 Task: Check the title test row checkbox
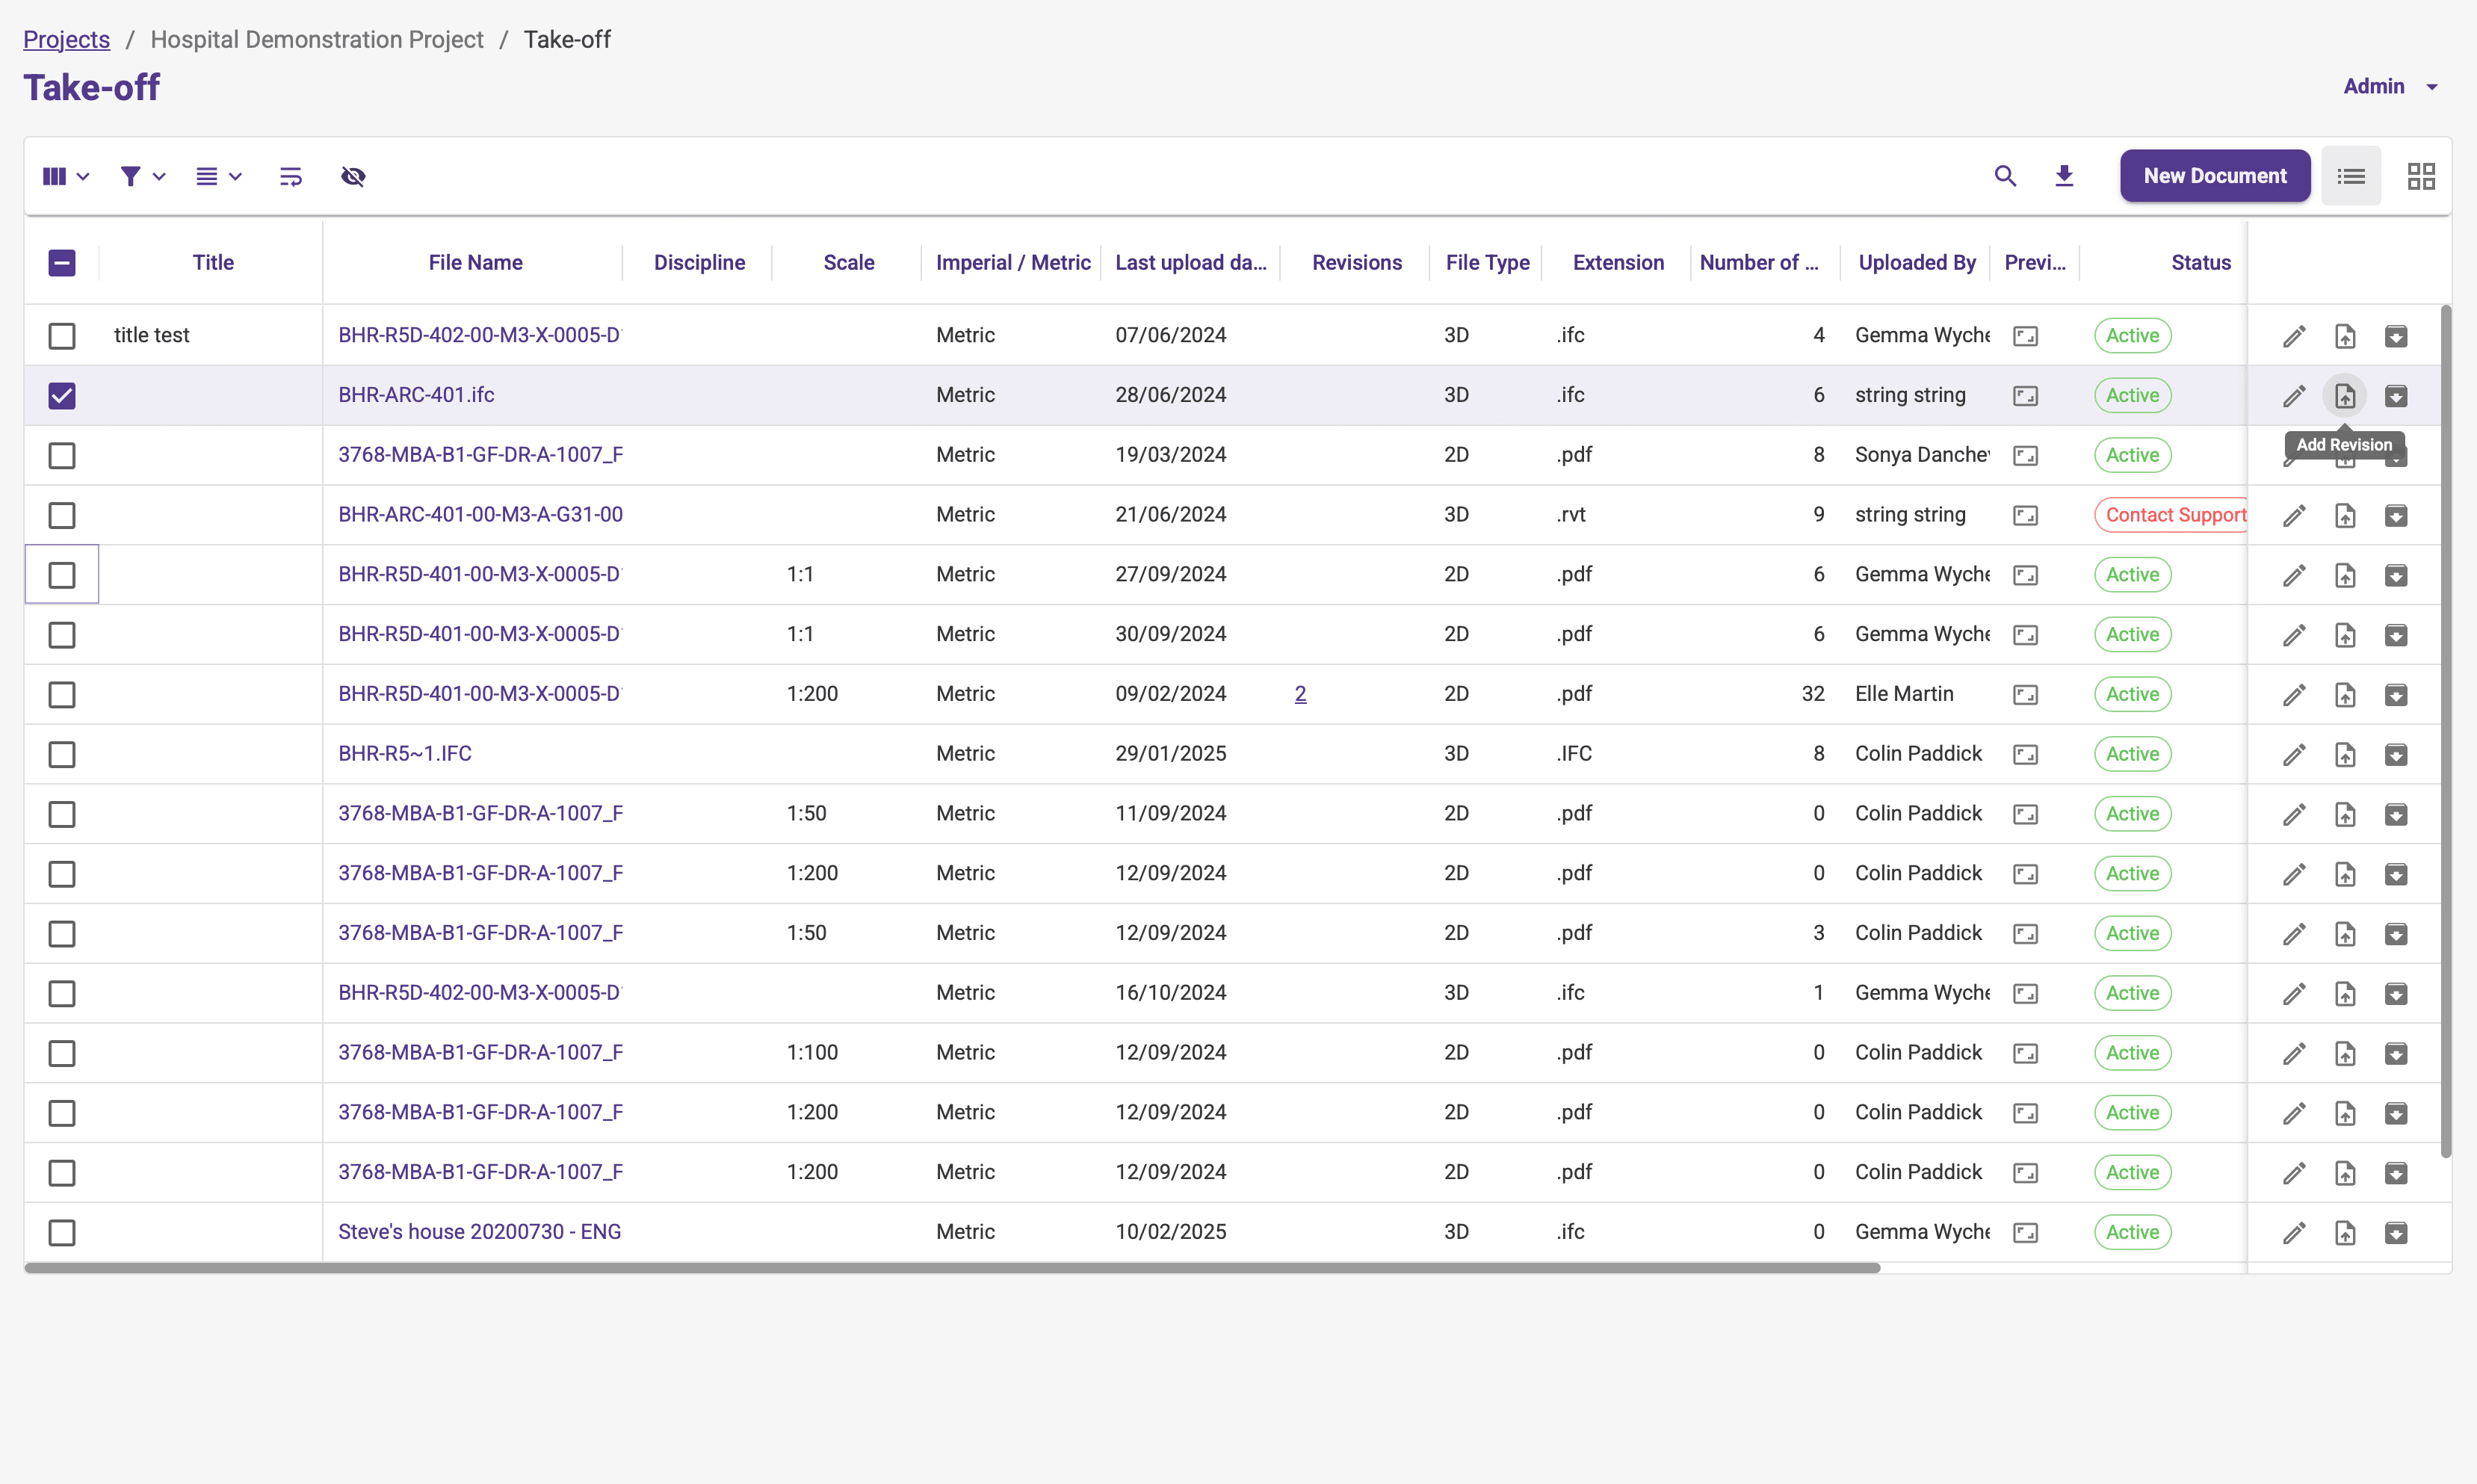click(x=62, y=336)
